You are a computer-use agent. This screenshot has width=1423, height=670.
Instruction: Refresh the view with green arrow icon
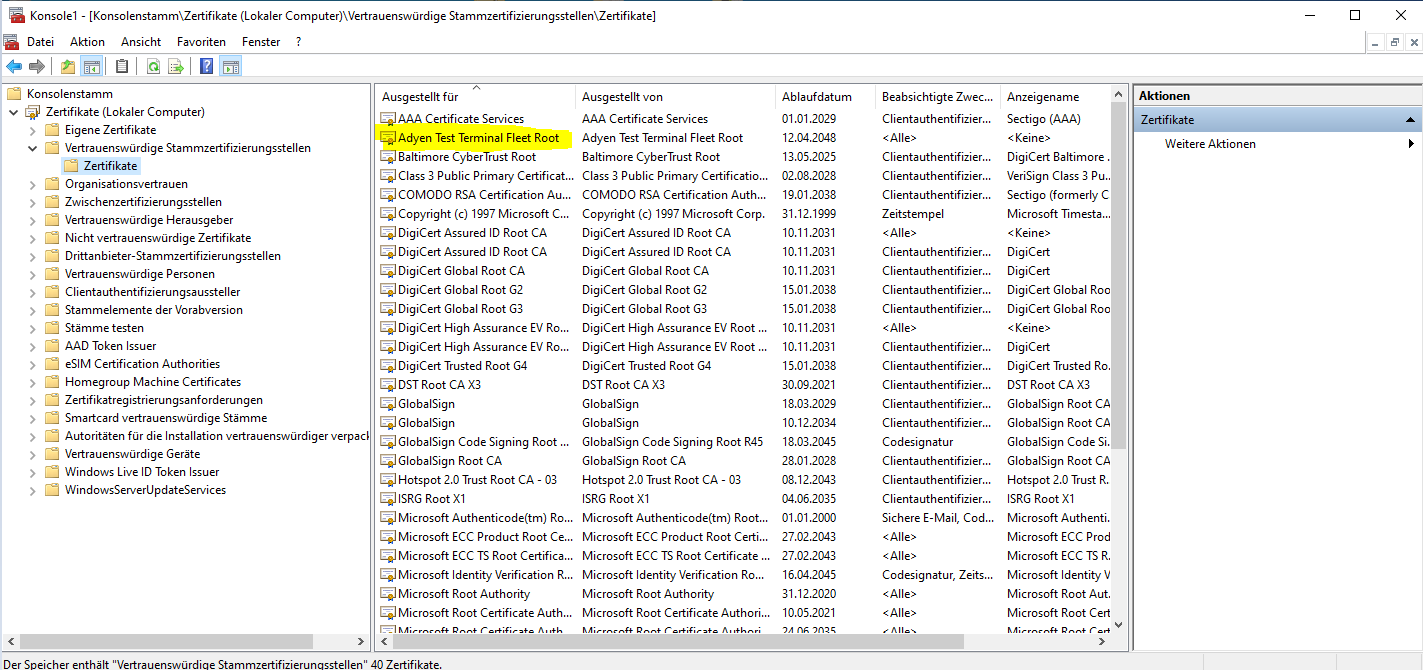(153, 67)
